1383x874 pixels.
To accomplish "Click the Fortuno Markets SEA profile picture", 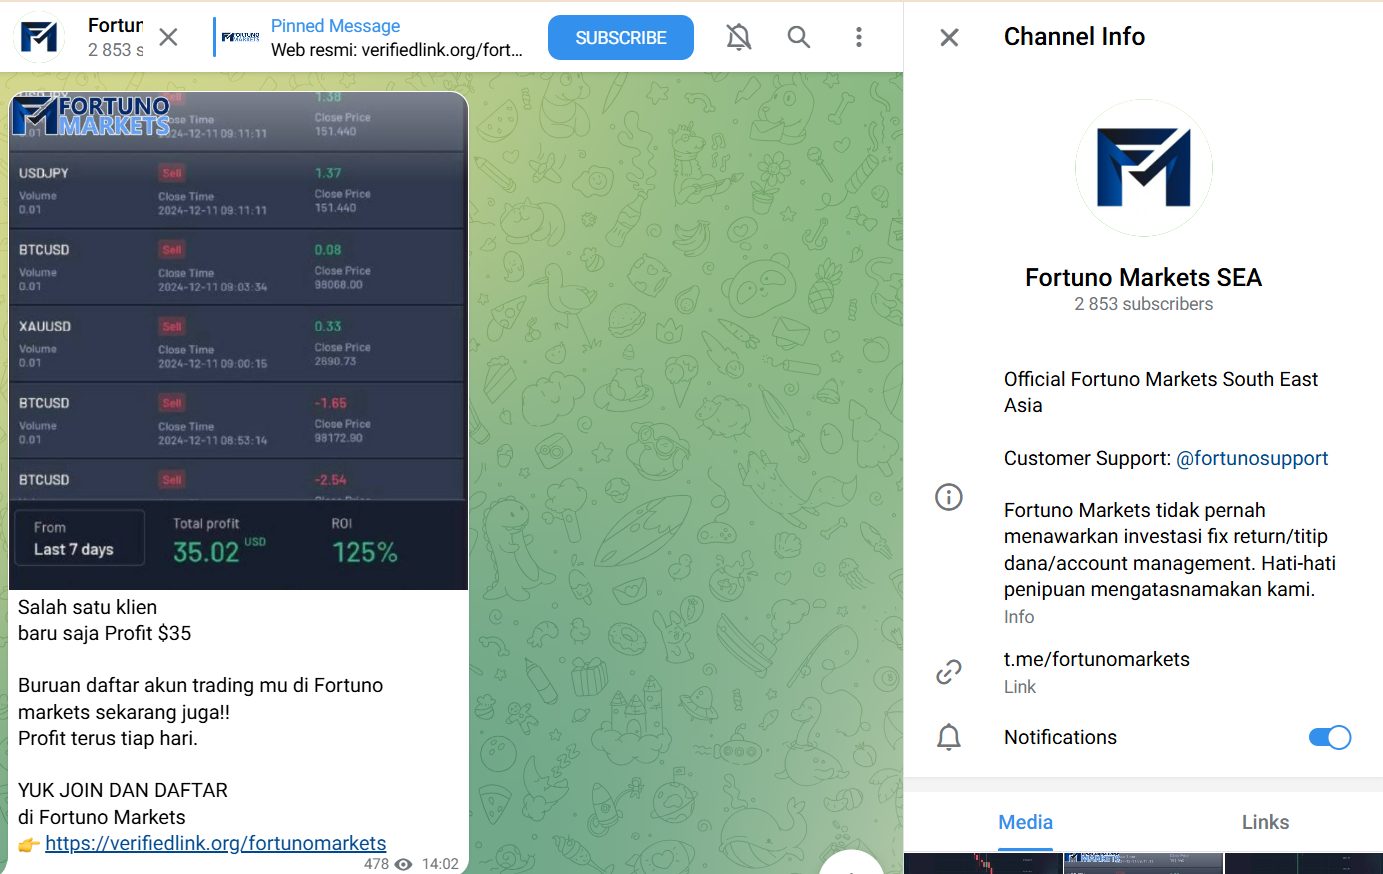I will (x=1144, y=168).
